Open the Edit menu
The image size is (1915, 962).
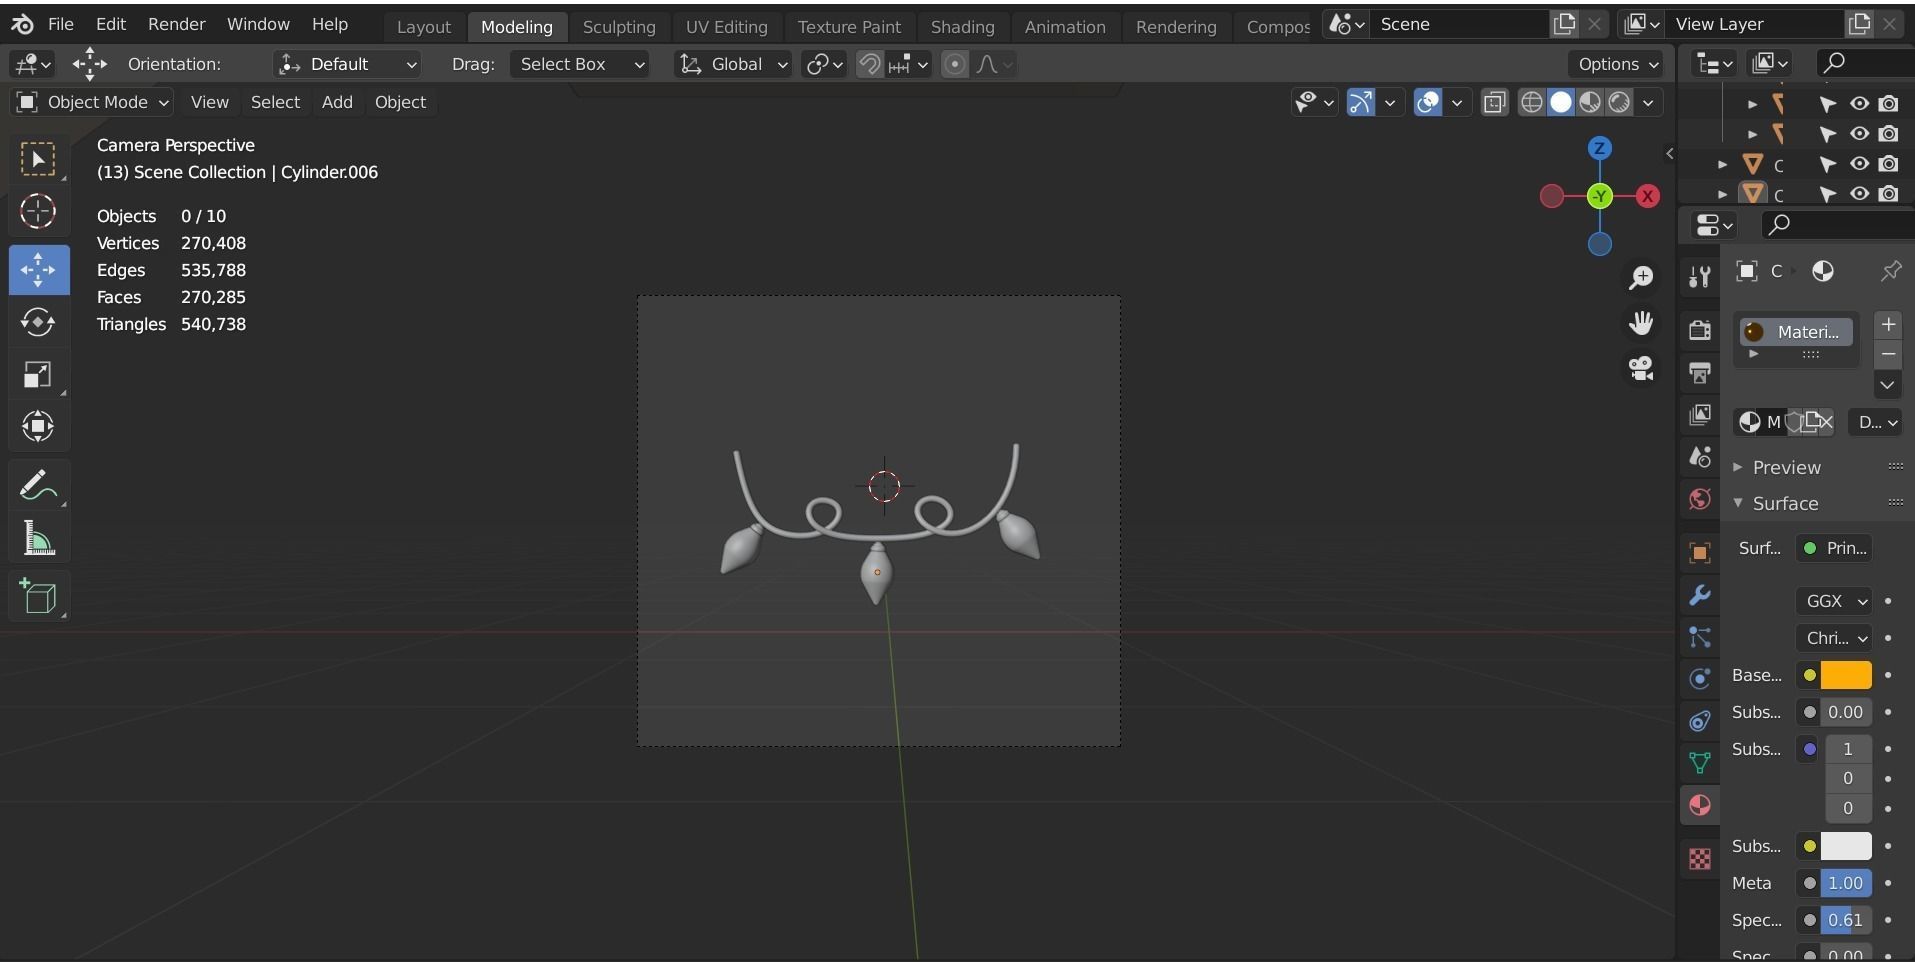[x=111, y=24]
